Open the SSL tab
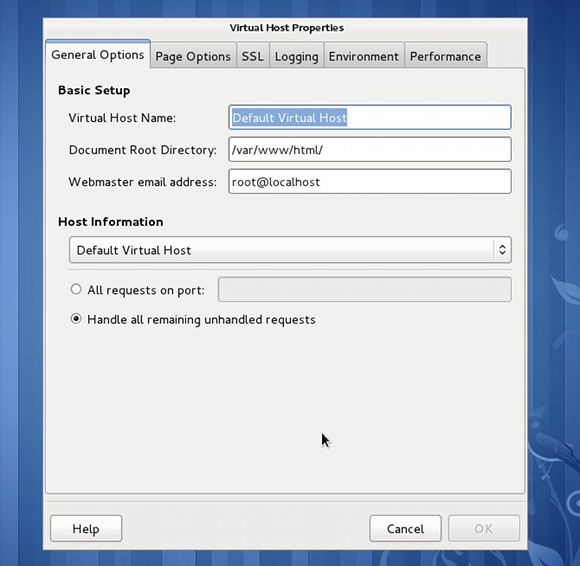 [x=253, y=56]
